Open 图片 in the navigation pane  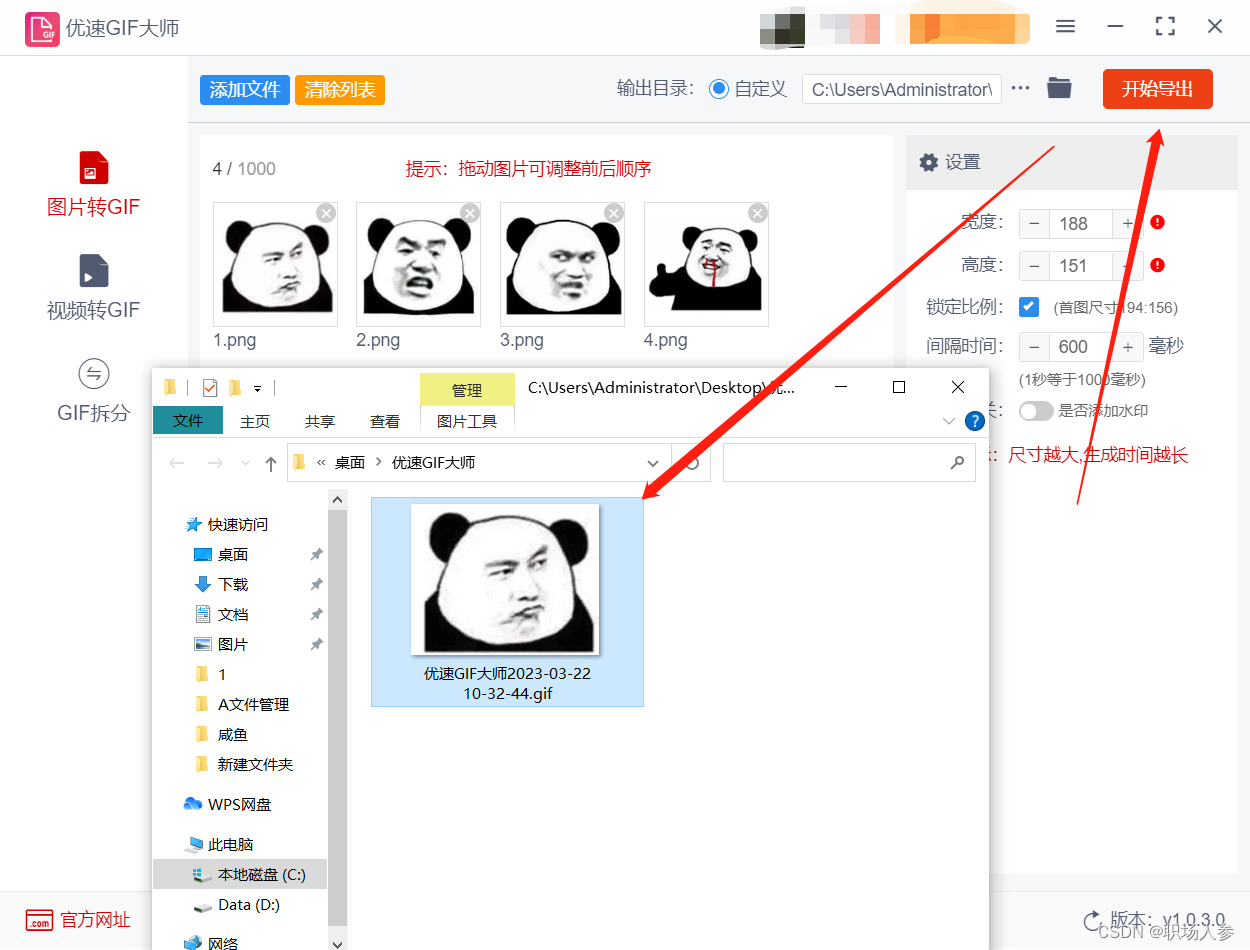(x=233, y=644)
